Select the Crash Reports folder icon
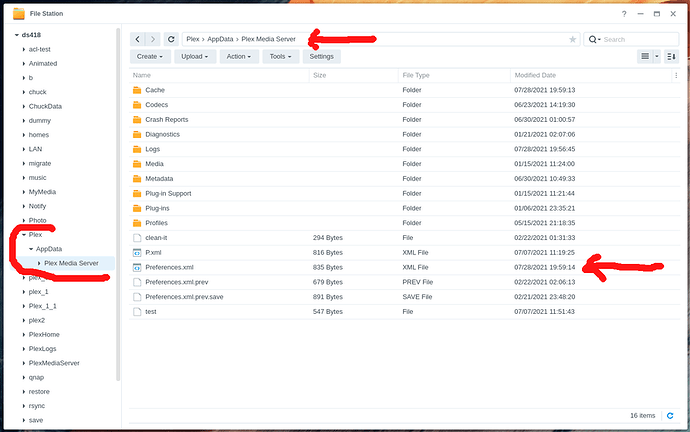The image size is (690, 432). pos(137,120)
